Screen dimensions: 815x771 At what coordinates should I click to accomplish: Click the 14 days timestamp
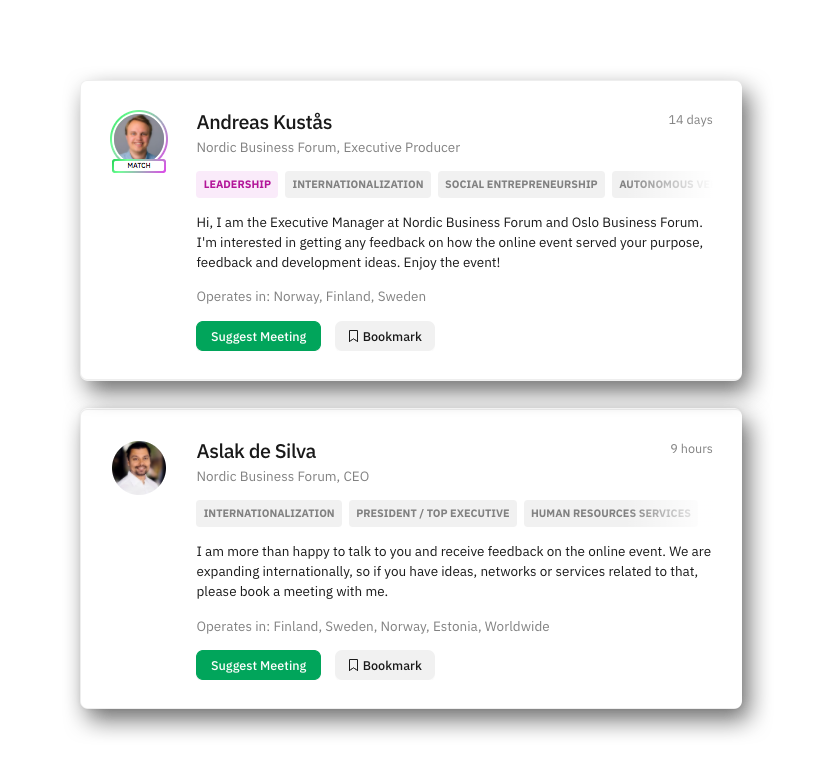[x=690, y=120]
